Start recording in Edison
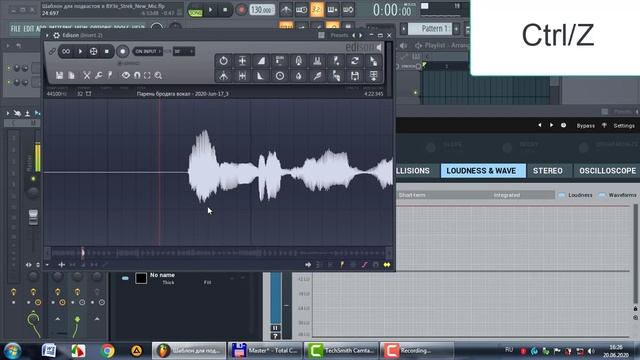The width and height of the screenshot is (640, 360). coord(122,51)
